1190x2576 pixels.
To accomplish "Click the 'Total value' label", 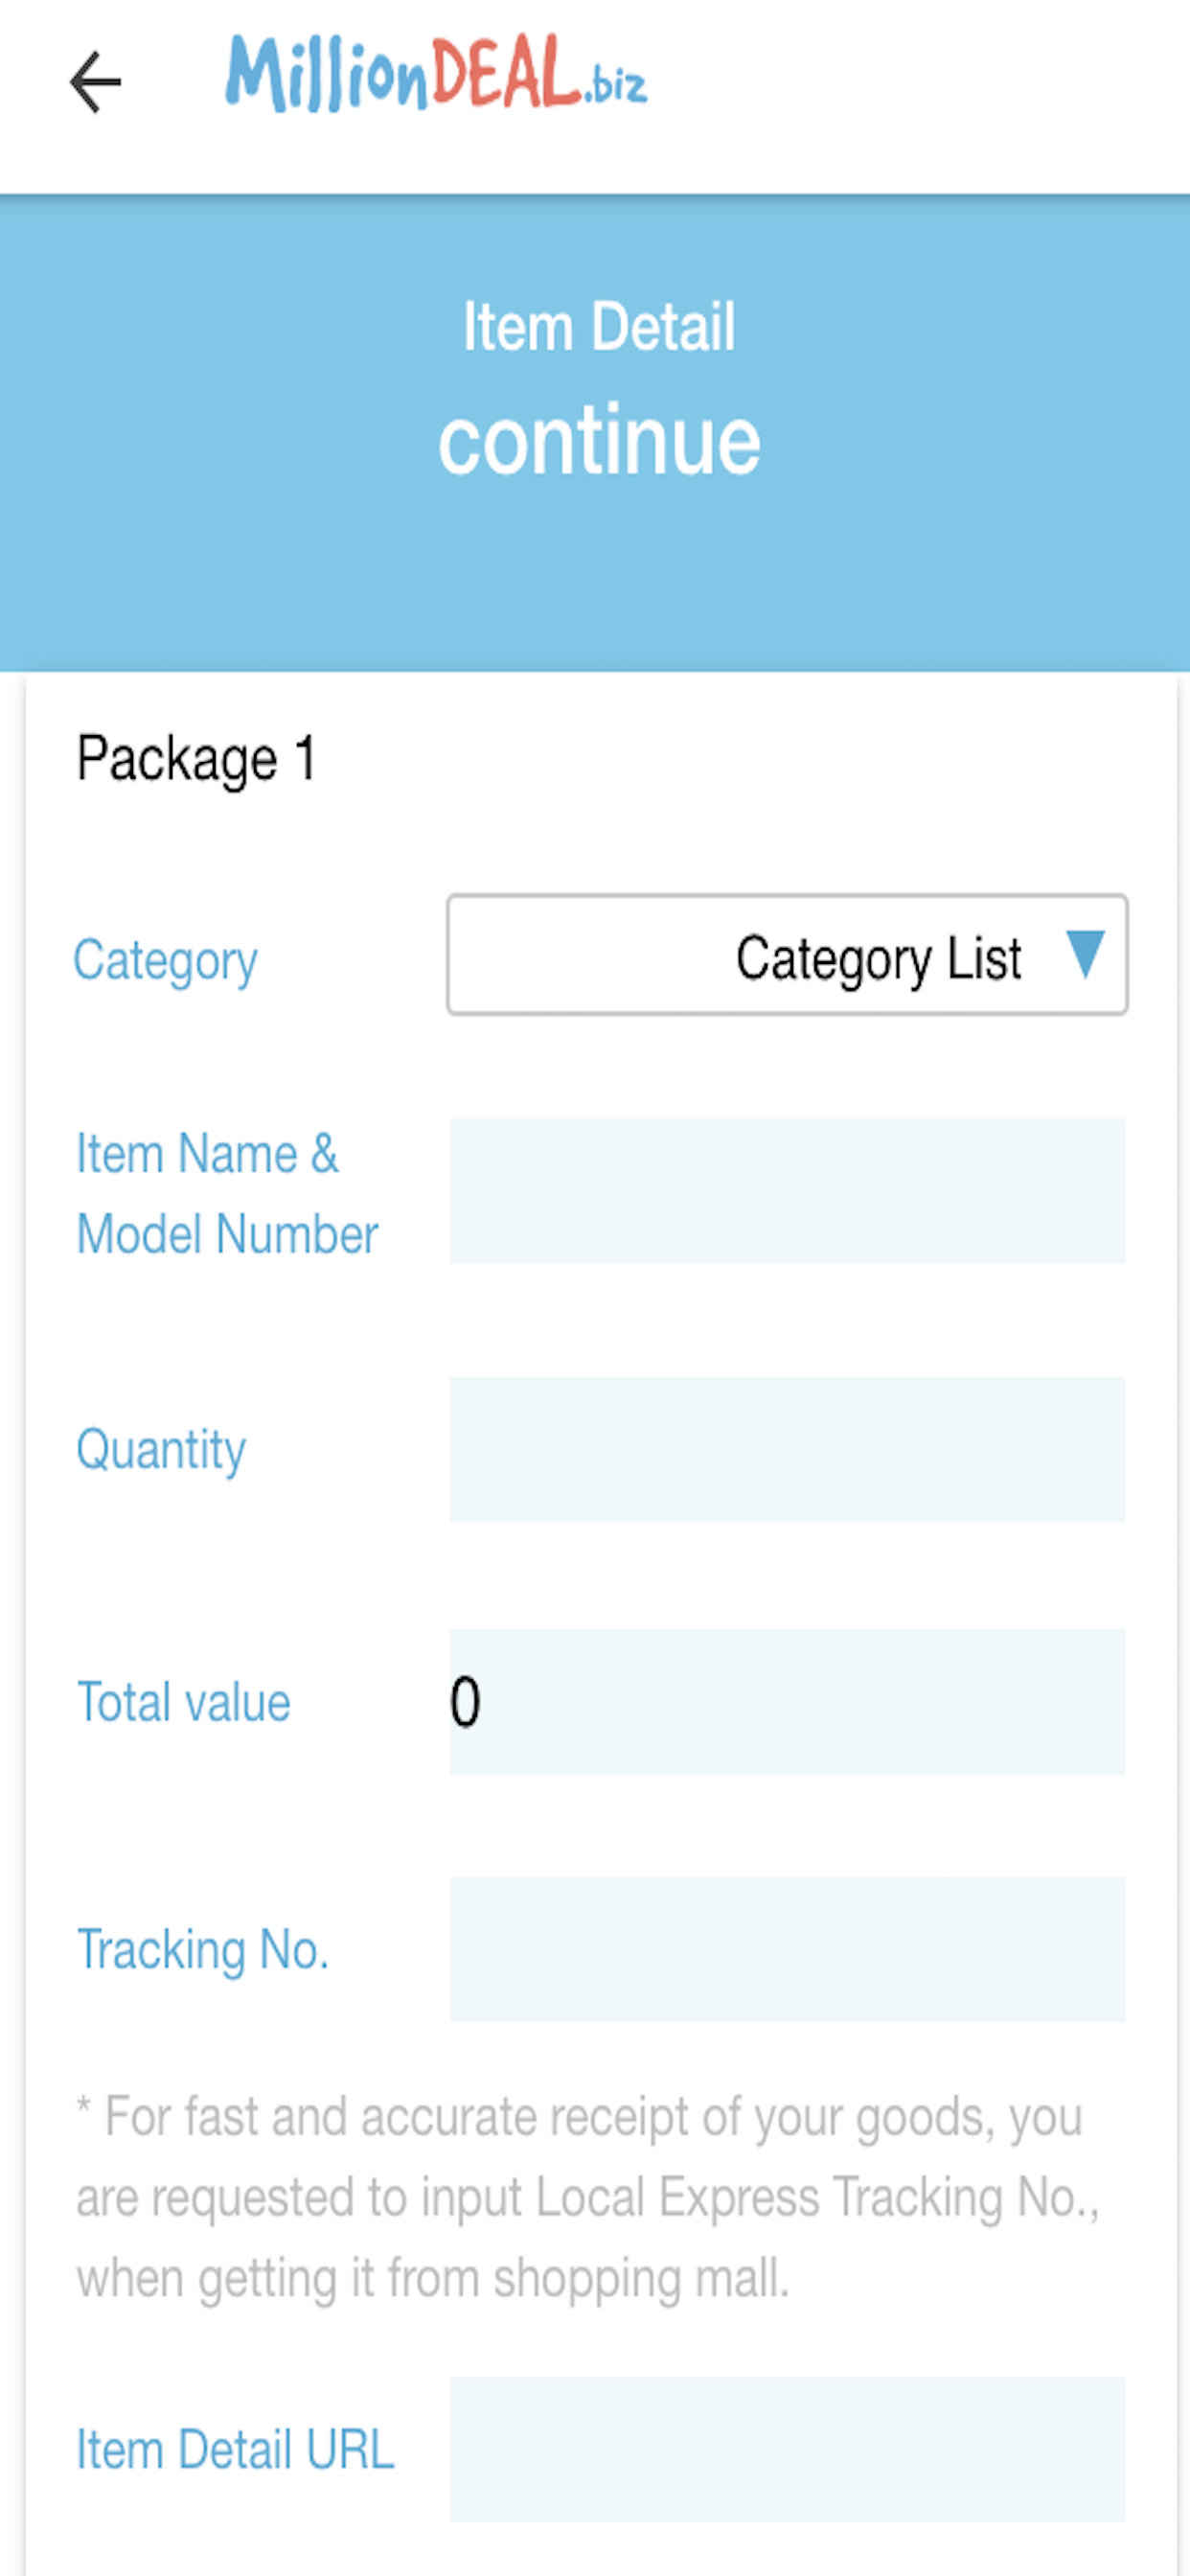I will pyautogui.click(x=184, y=1702).
